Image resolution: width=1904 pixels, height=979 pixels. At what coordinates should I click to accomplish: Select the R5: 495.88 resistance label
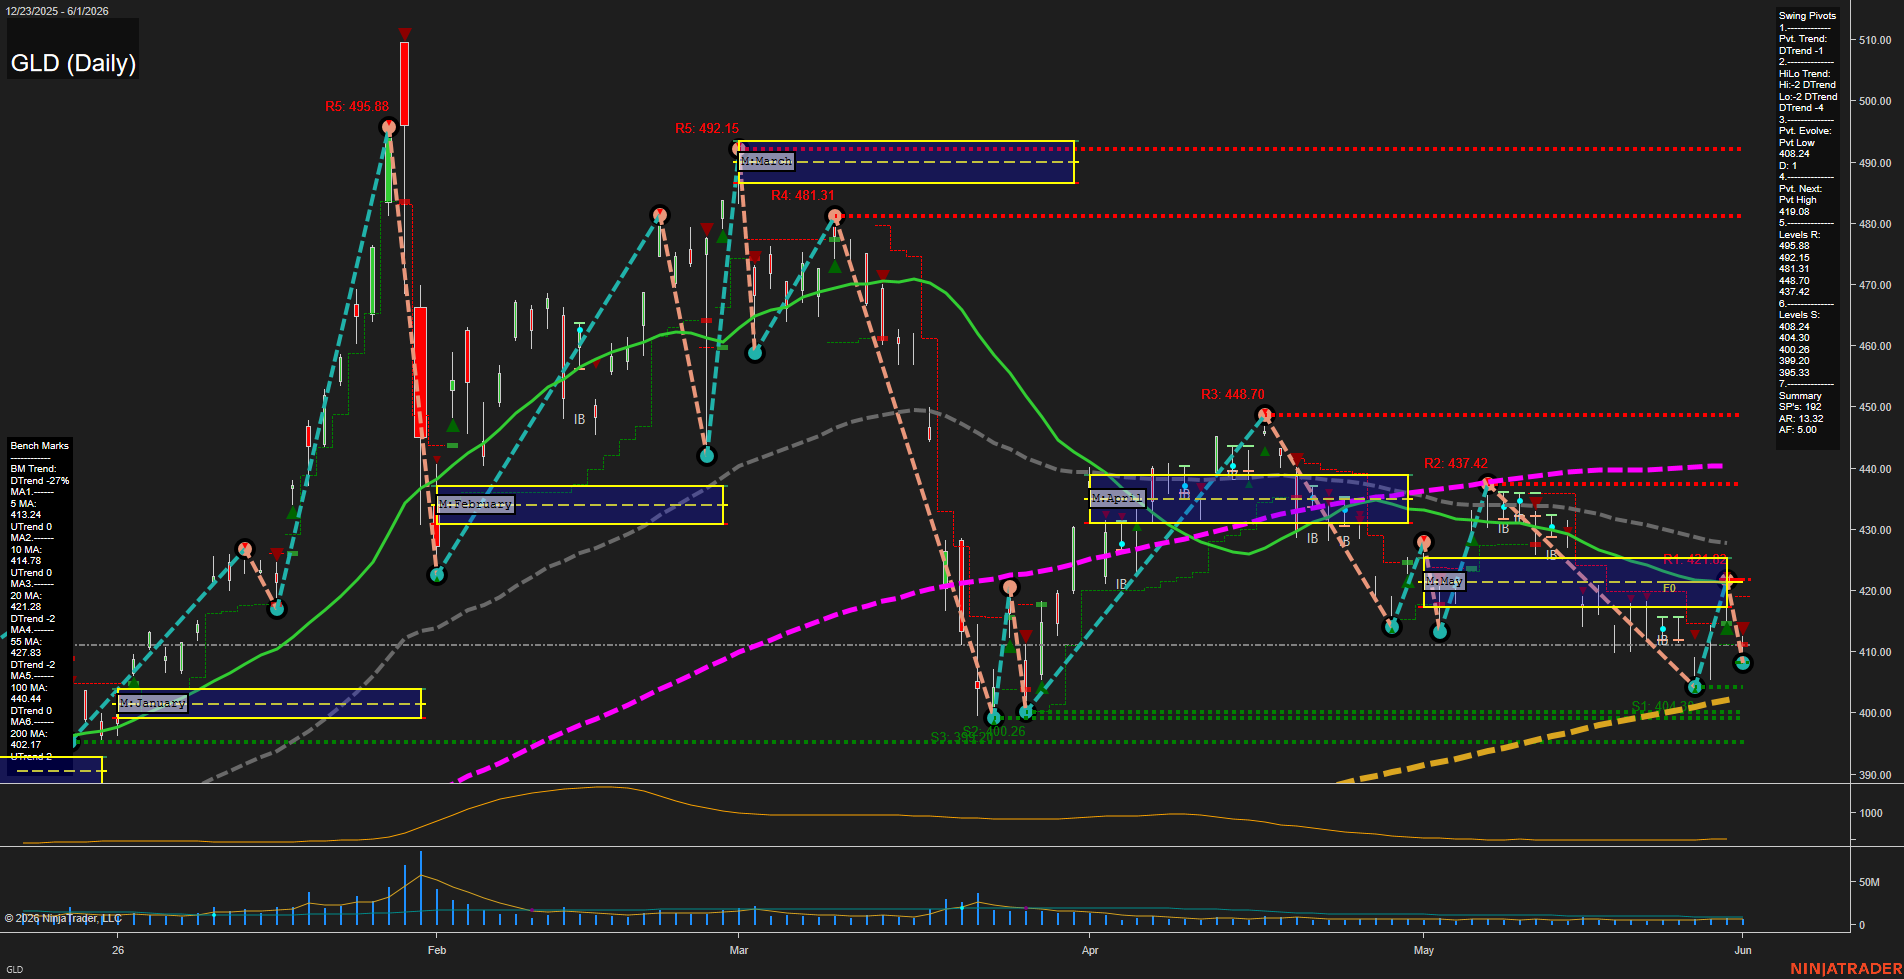point(357,107)
